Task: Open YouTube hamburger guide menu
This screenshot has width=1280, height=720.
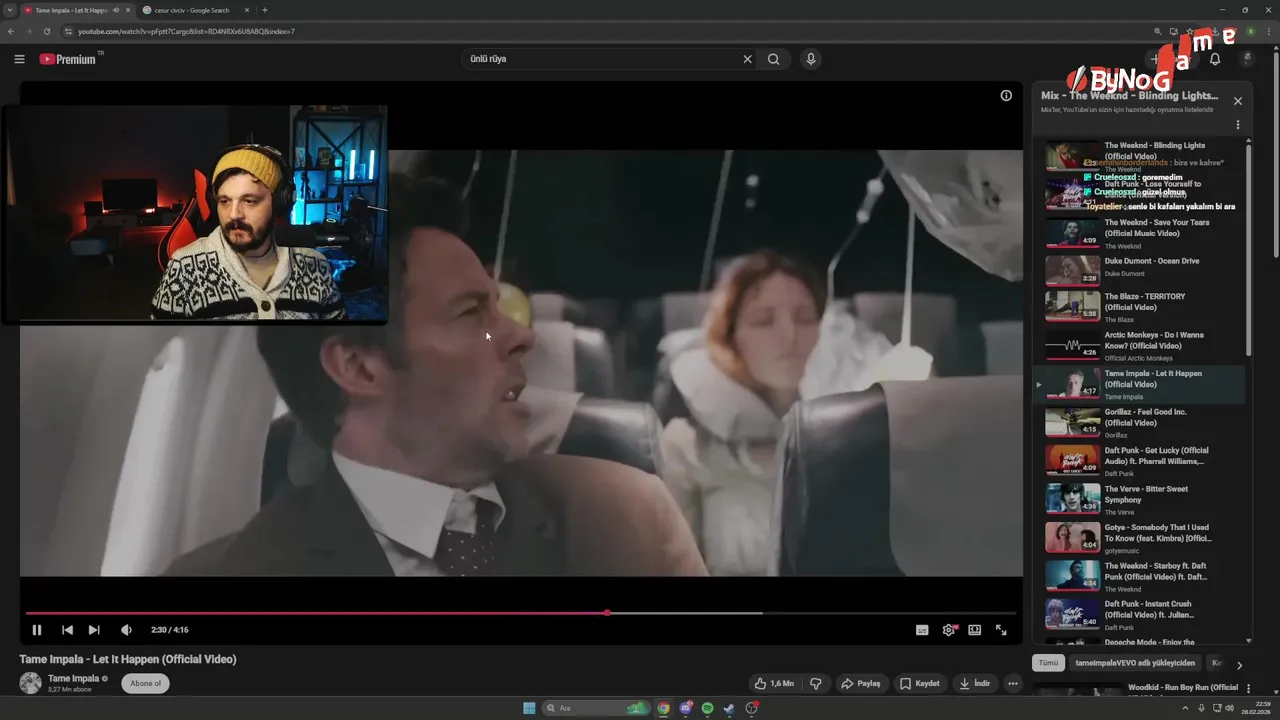Action: click(19, 59)
